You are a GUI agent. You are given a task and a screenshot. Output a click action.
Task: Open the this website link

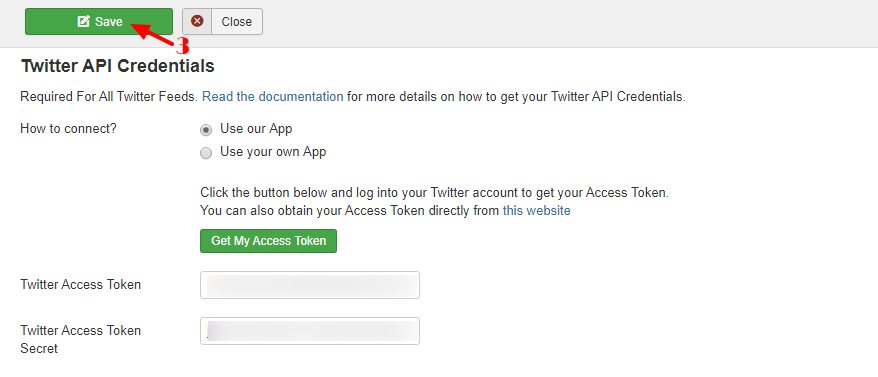click(x=536, y=211)
